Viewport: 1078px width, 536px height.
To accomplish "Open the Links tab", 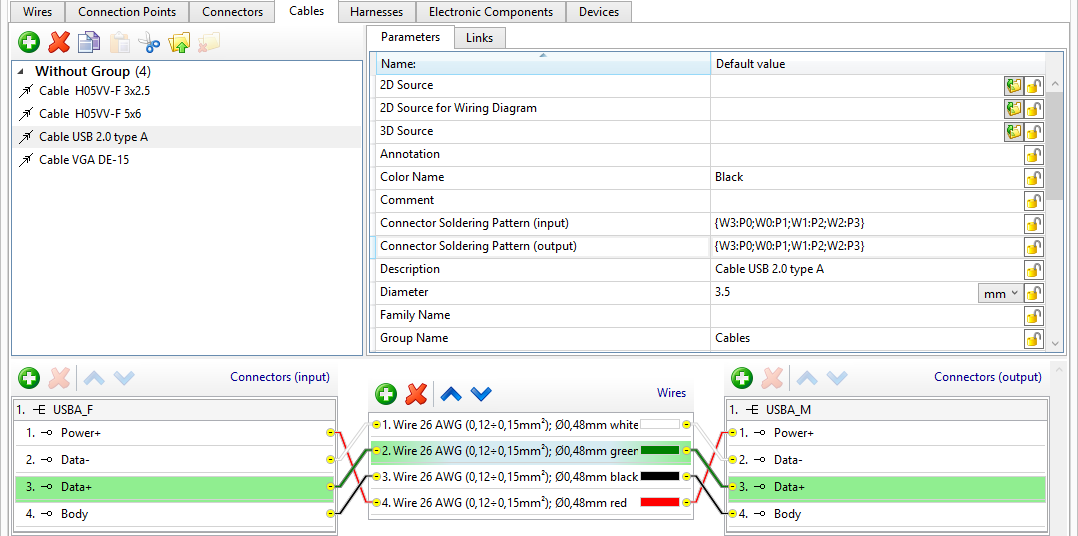I will coord(479,38).
